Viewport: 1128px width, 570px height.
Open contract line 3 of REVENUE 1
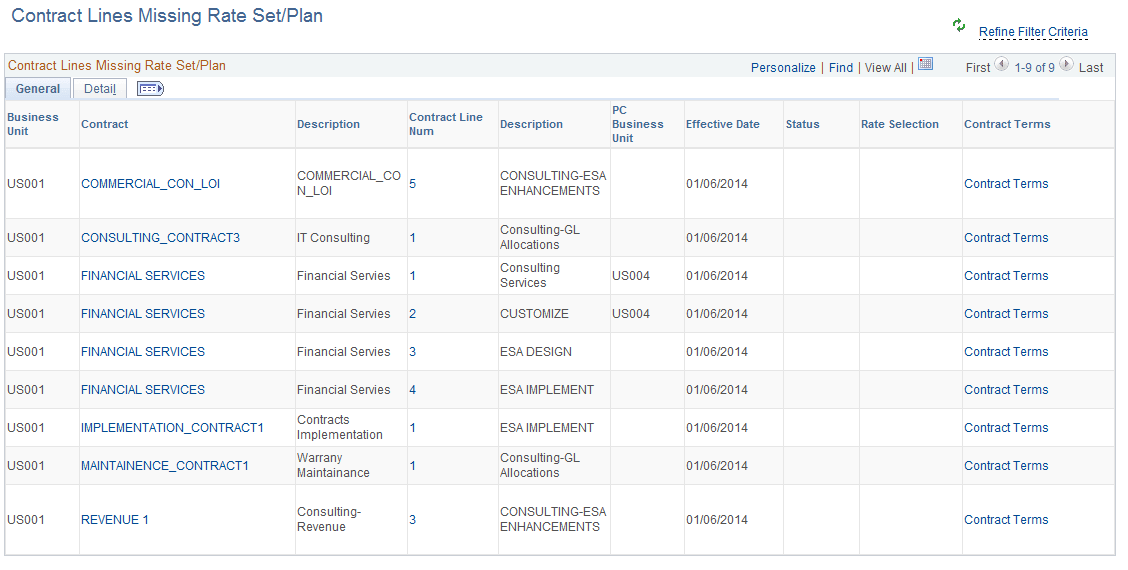pos(413,520)
